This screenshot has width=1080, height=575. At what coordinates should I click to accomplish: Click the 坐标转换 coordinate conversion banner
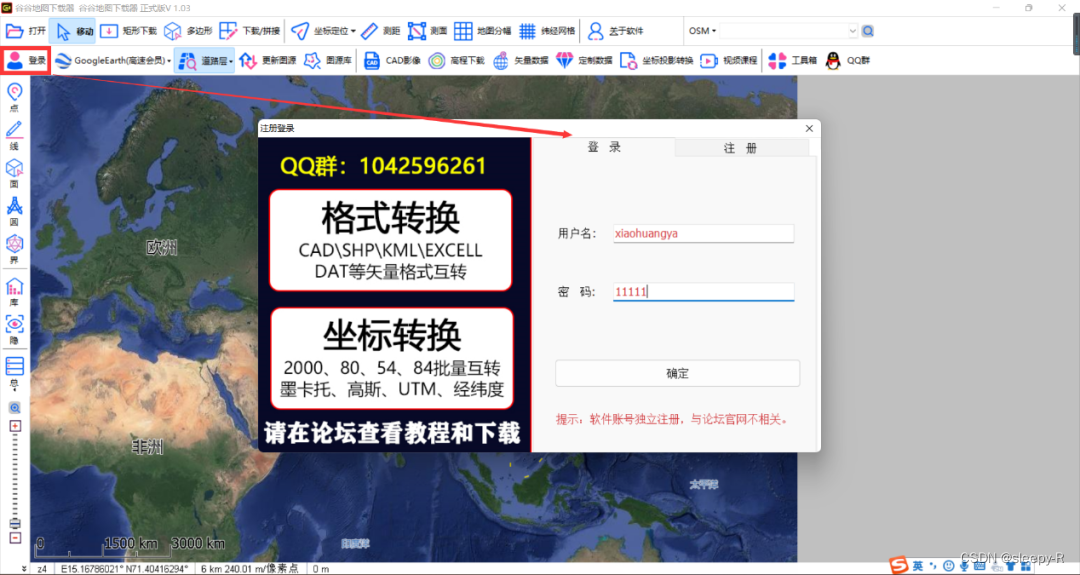[392, 359]
